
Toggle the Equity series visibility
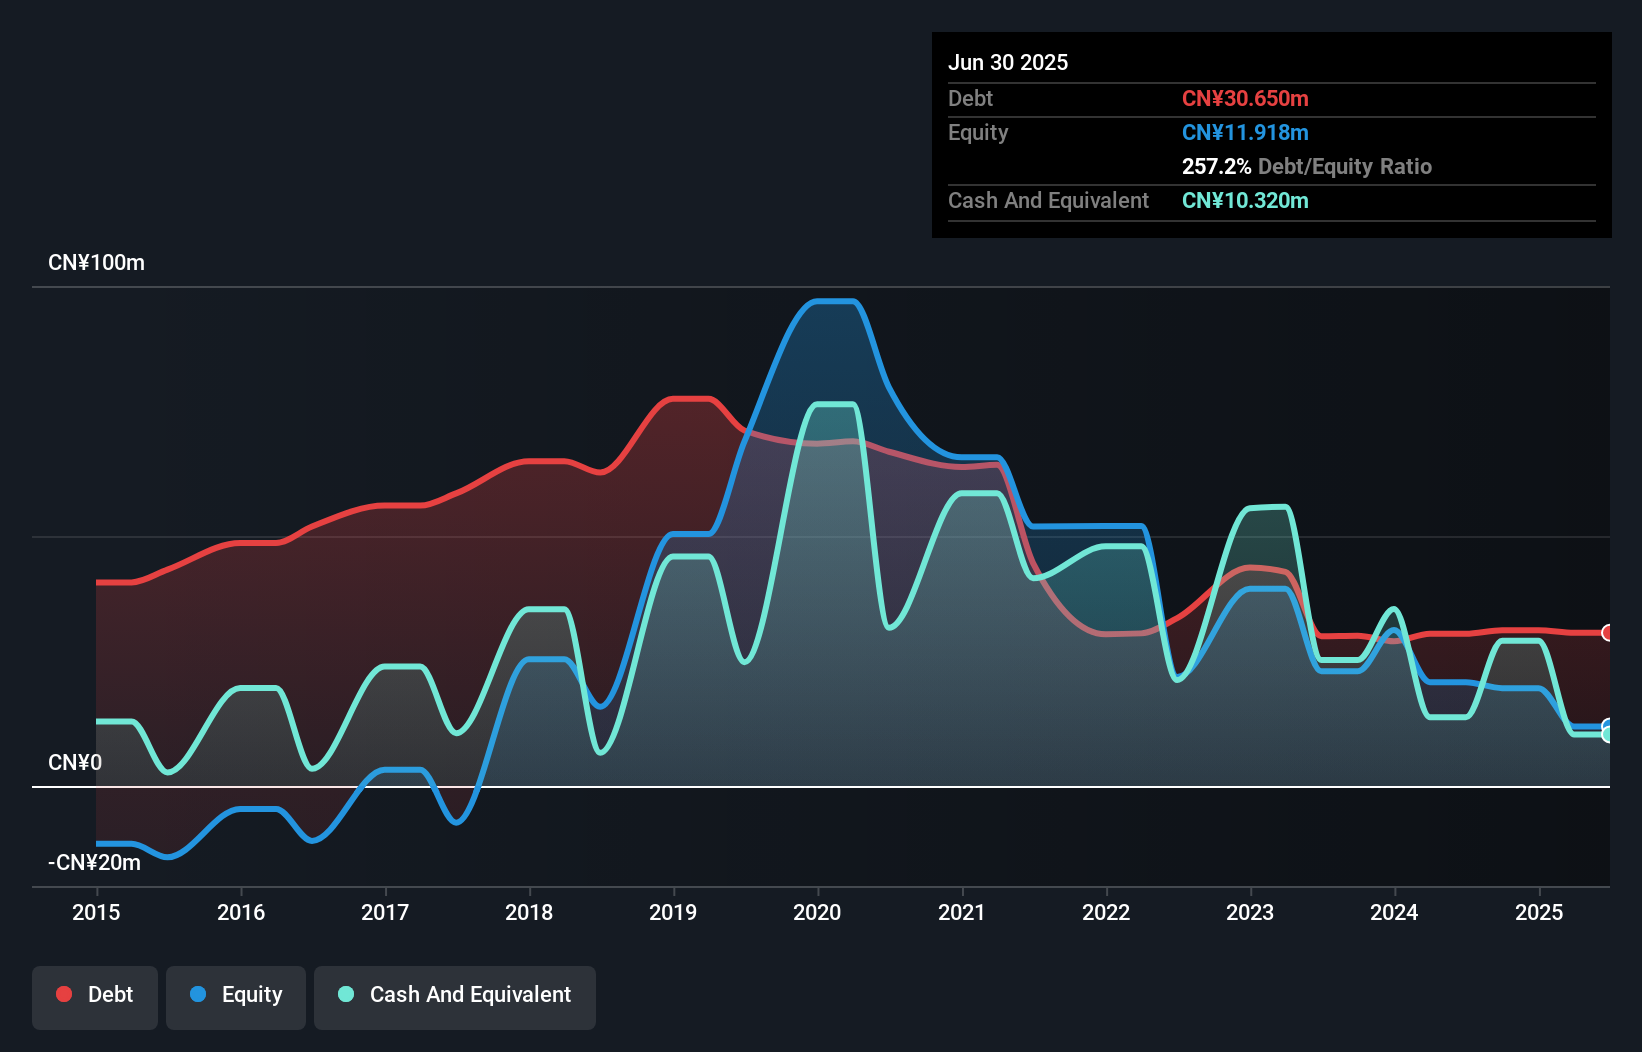235,995
